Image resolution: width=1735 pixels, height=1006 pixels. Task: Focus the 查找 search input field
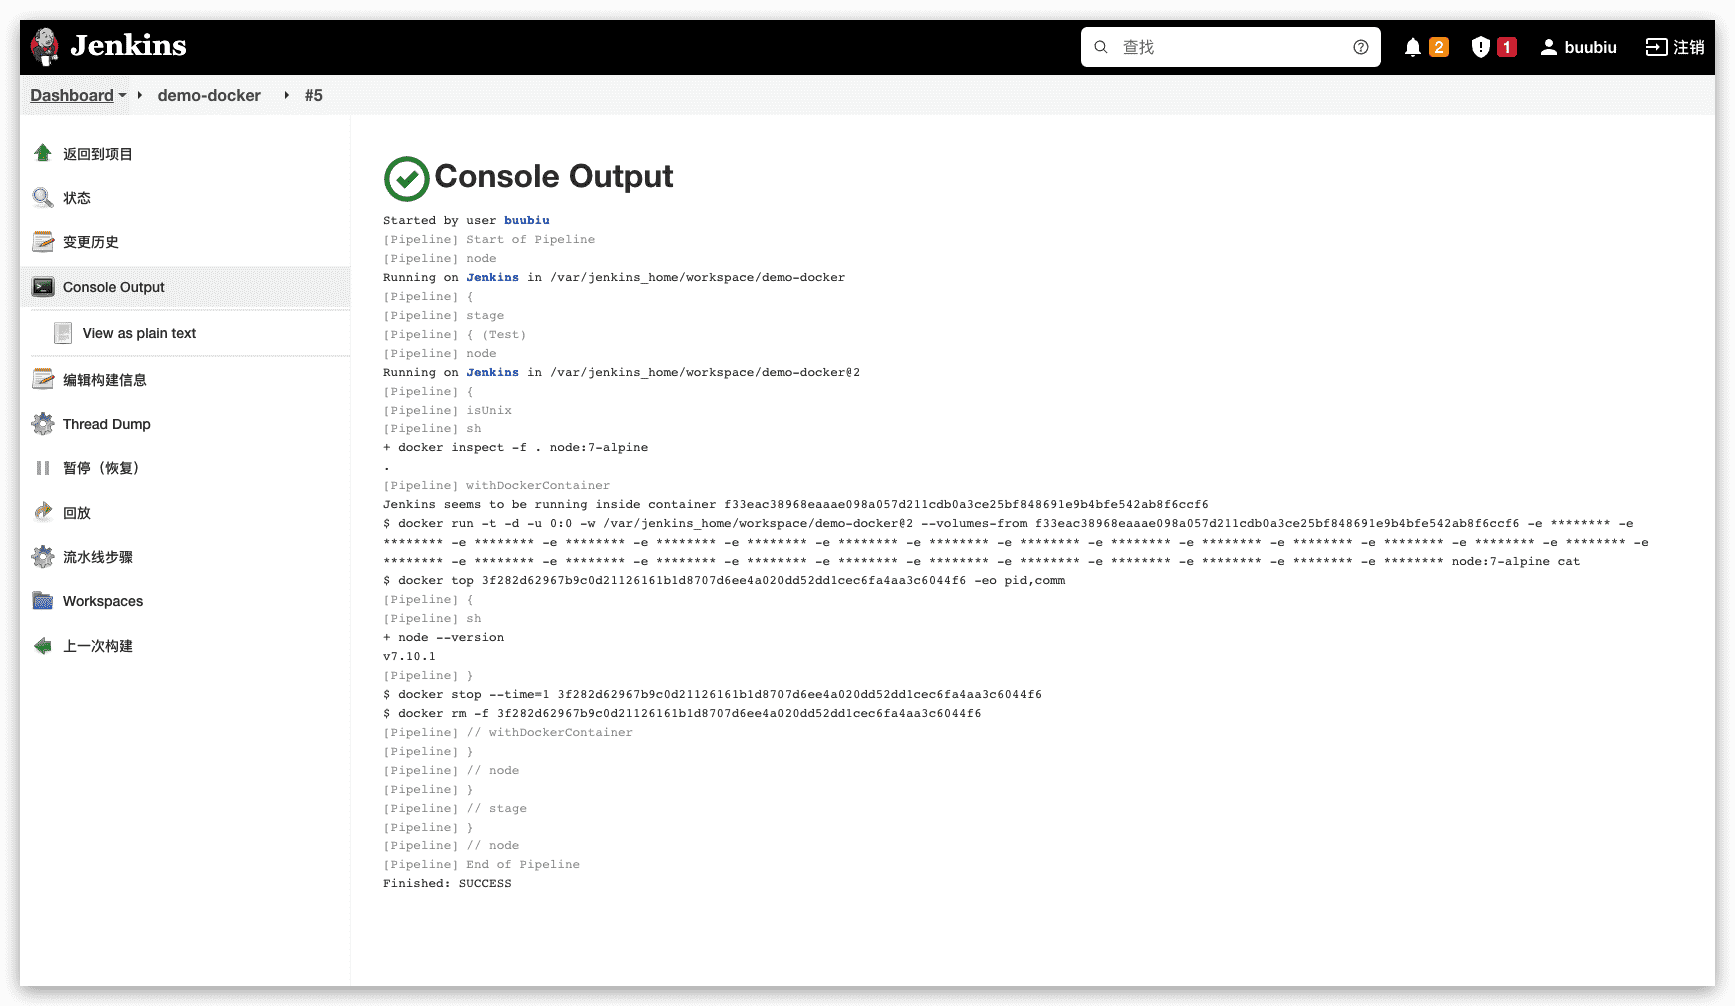[1230, 47]
